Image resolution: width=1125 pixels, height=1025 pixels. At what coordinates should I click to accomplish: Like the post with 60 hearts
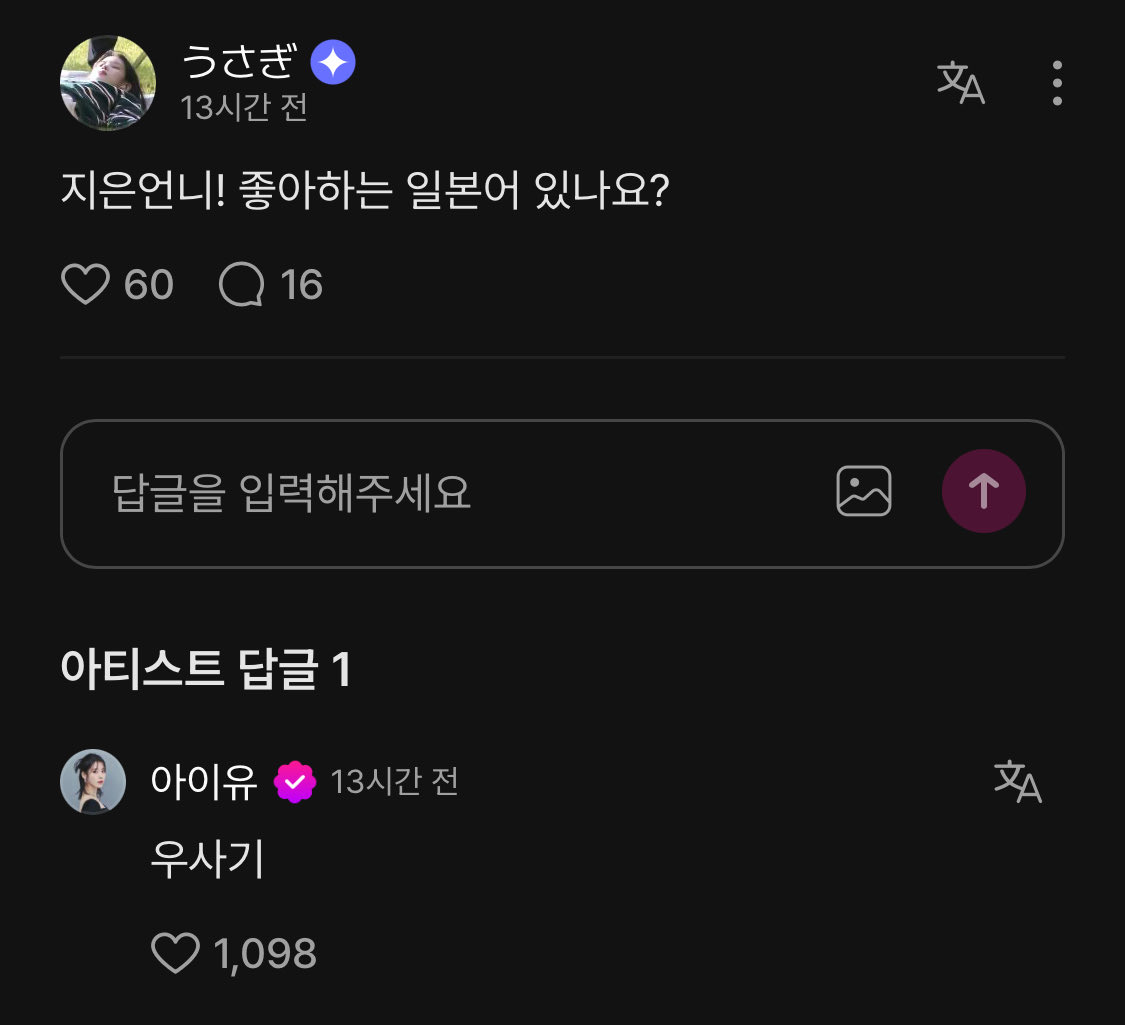[x=86, y=285]
